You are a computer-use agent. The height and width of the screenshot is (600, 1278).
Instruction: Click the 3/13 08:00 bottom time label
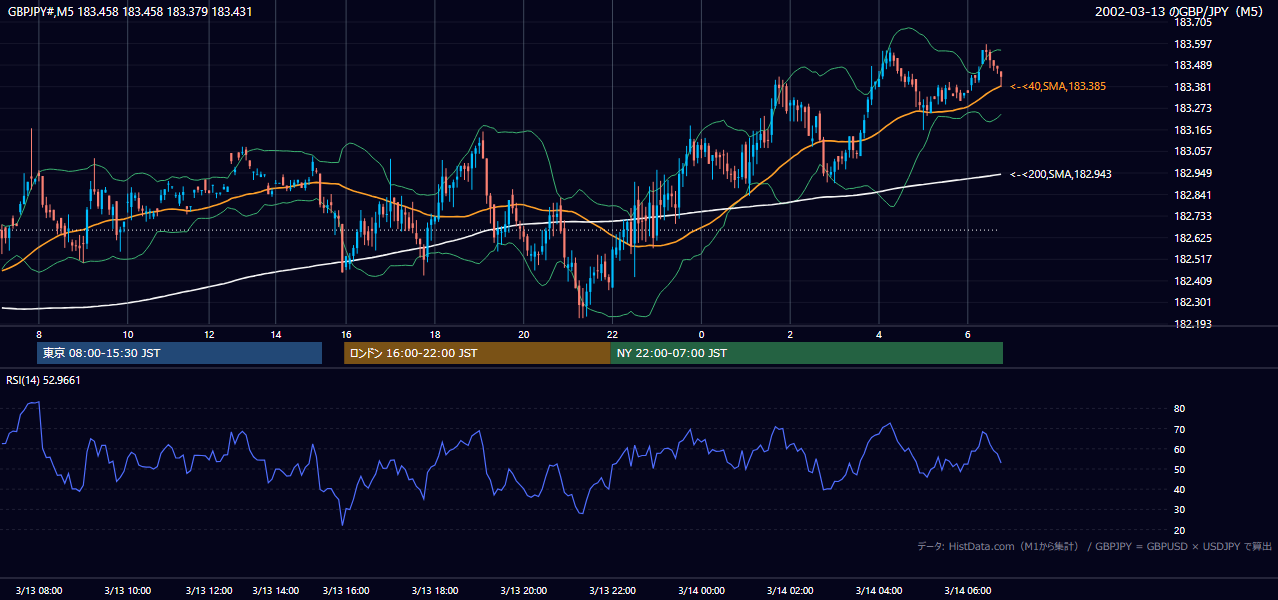coord(39,591)
